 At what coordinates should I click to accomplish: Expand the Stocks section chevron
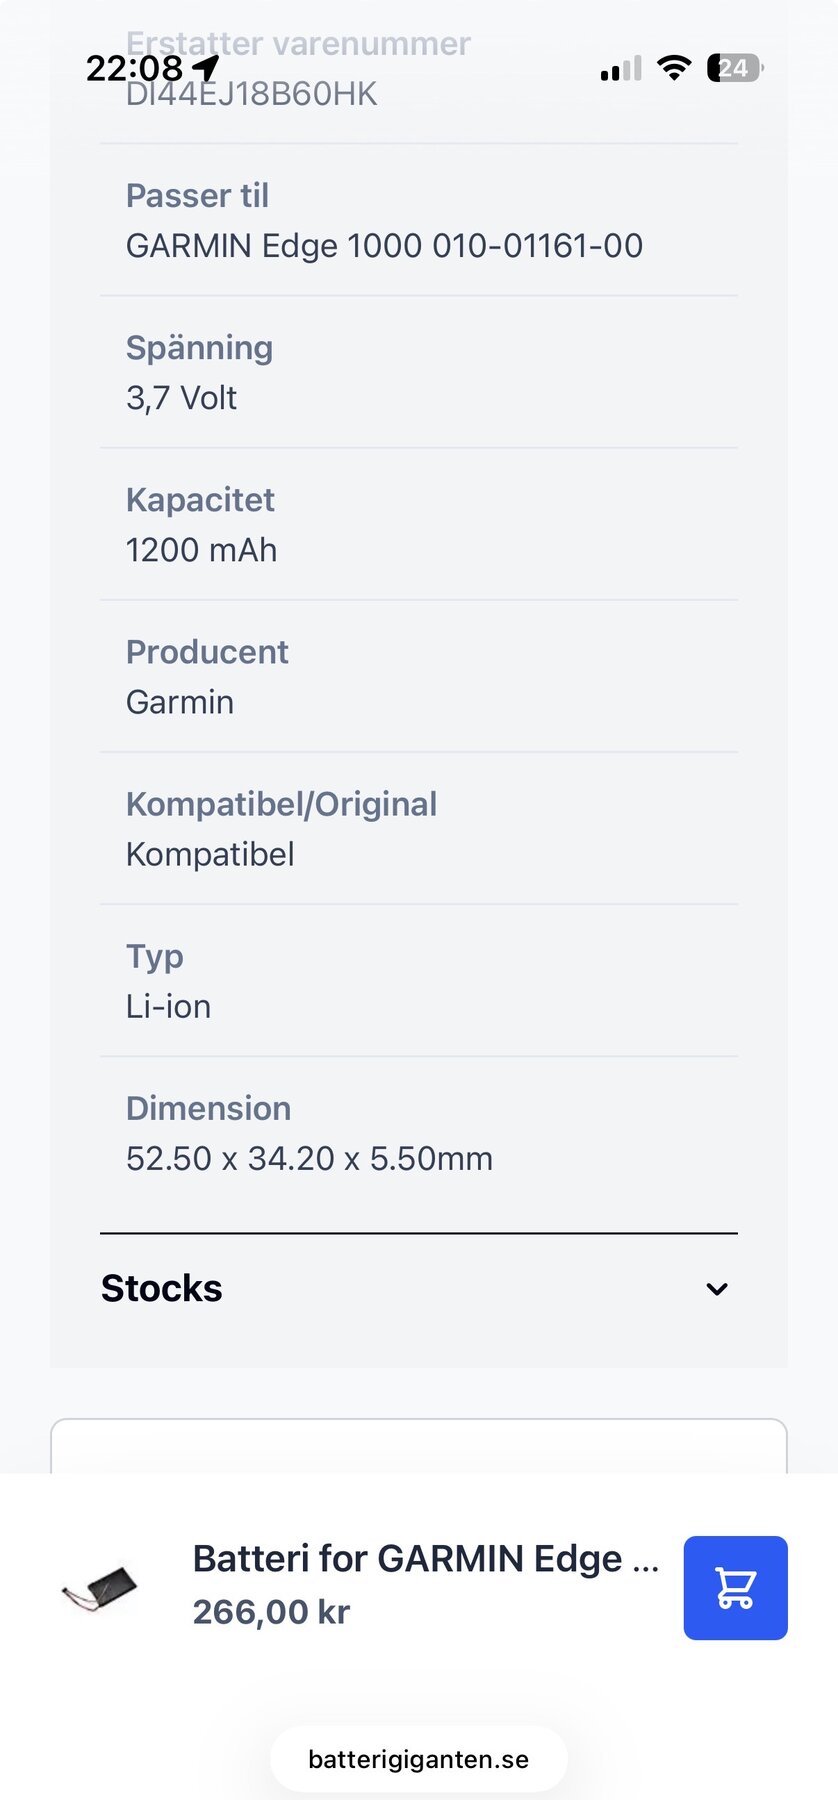[716, 1289]
